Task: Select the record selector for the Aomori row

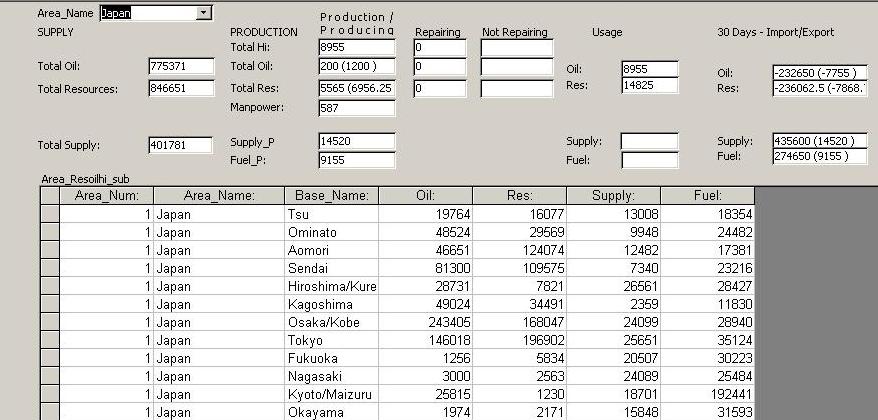Action: pyautogui.click(x=50, y=250)
